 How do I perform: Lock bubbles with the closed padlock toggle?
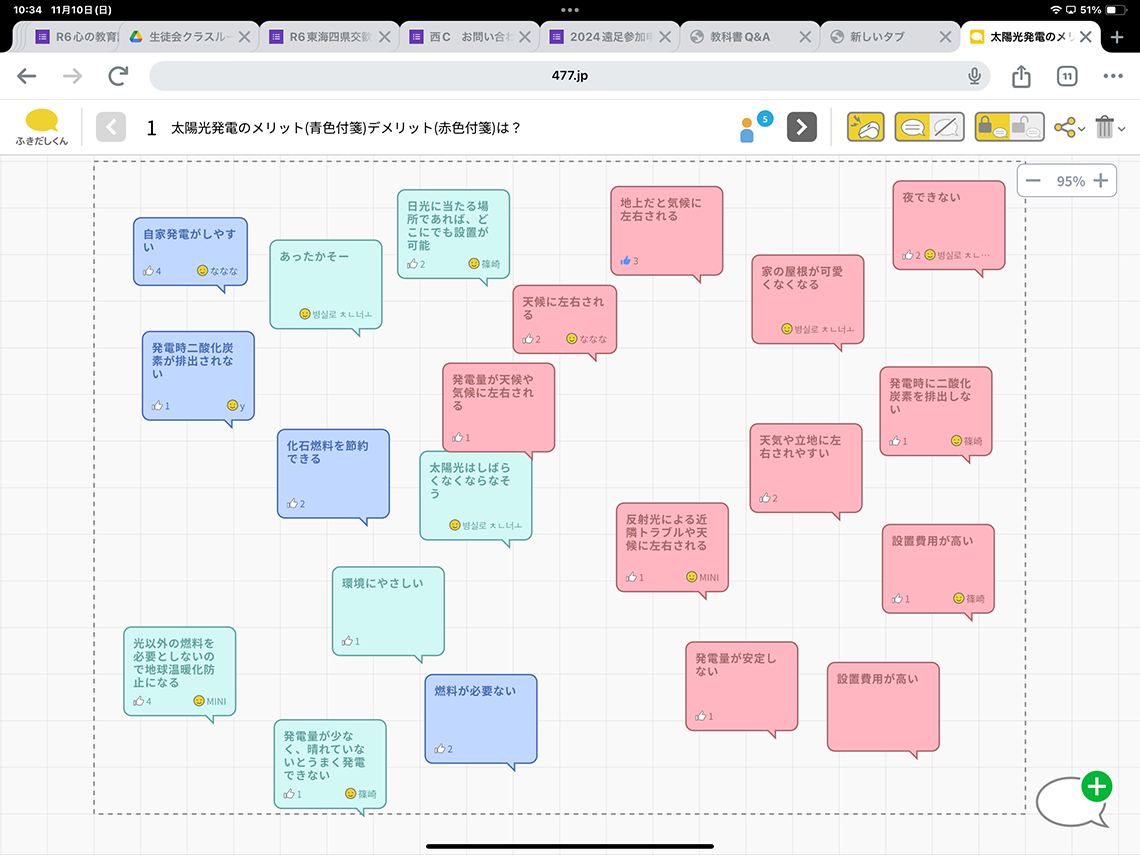tap(992, 127)
